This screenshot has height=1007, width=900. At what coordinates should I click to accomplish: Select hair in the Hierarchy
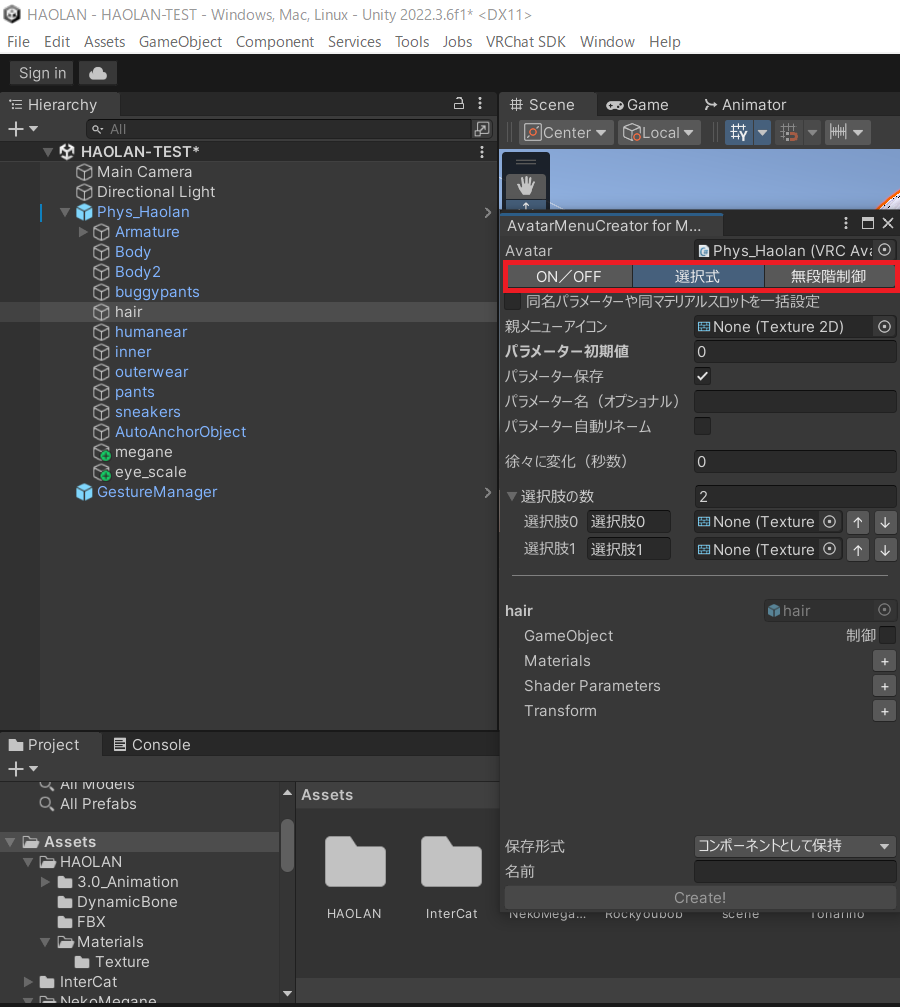249,312
